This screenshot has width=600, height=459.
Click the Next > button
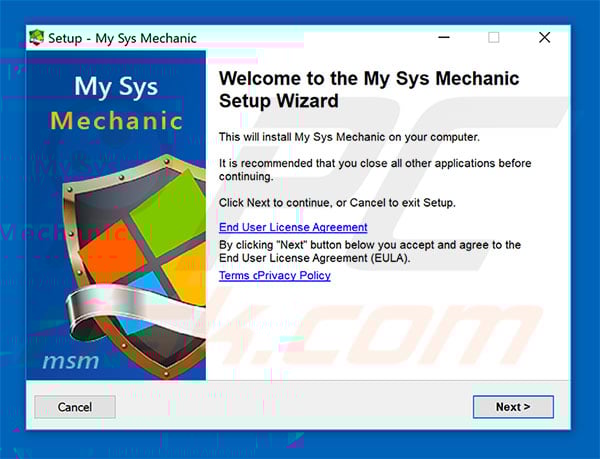pyautogui.click(x=513, y=407)
